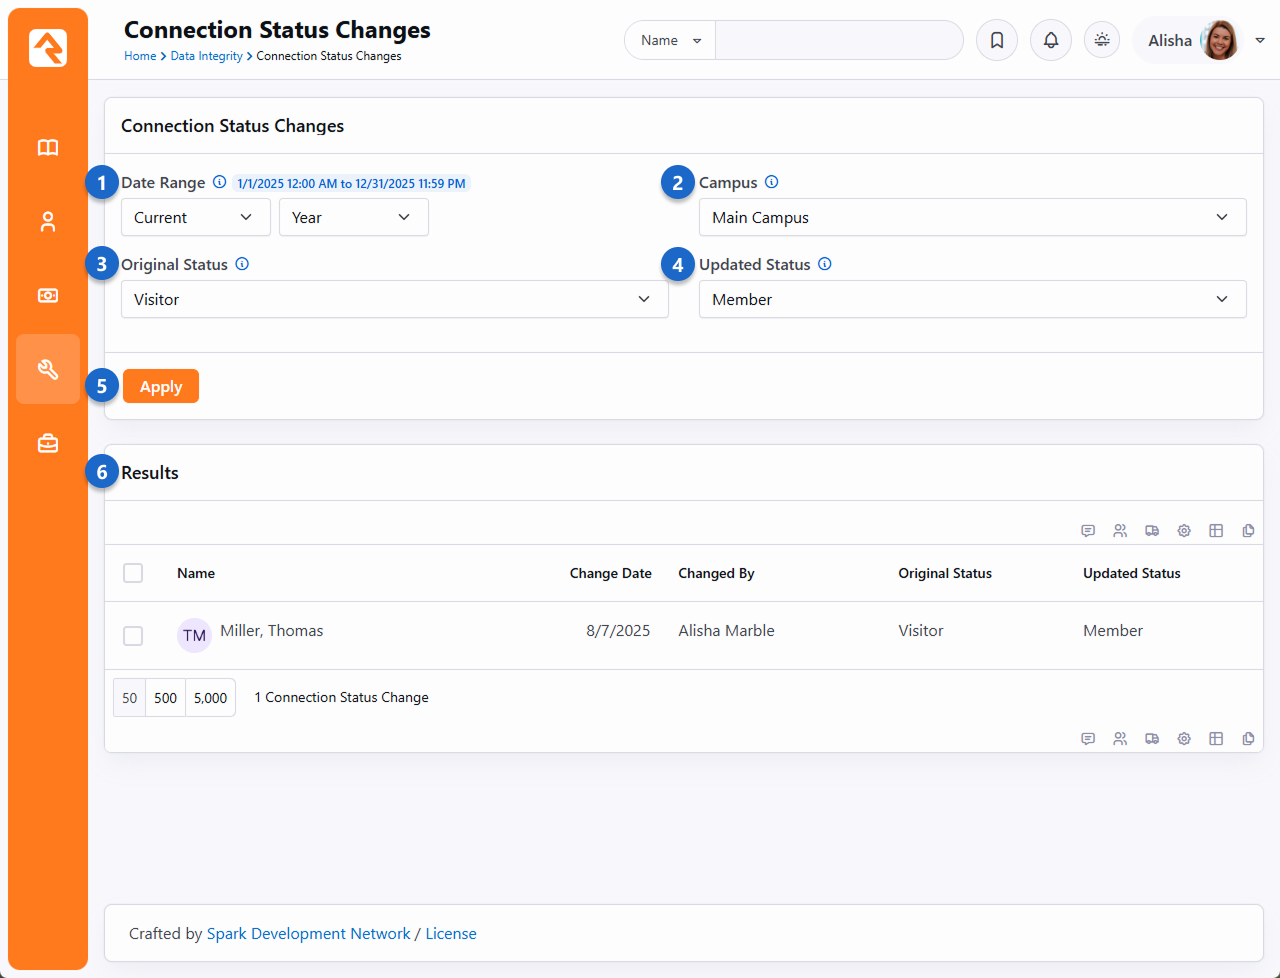Open the briefcase icon in the sidebar

pos(48,443)
